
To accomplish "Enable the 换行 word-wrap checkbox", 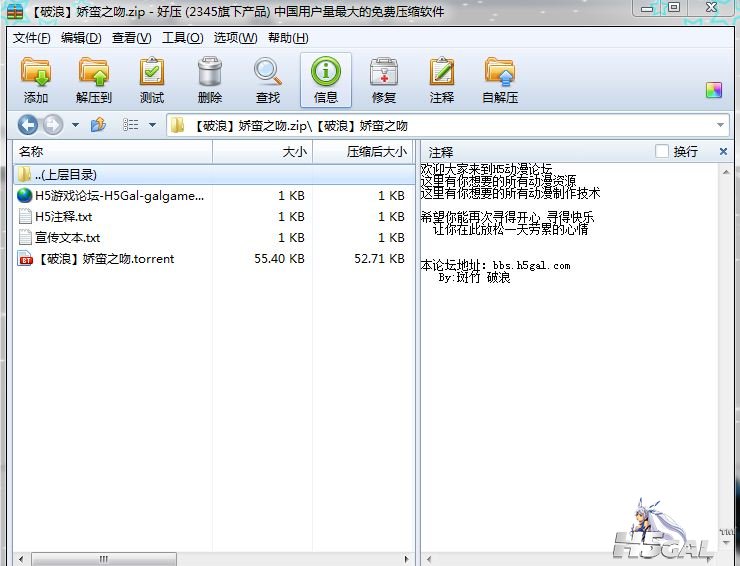I will (662, 151).
